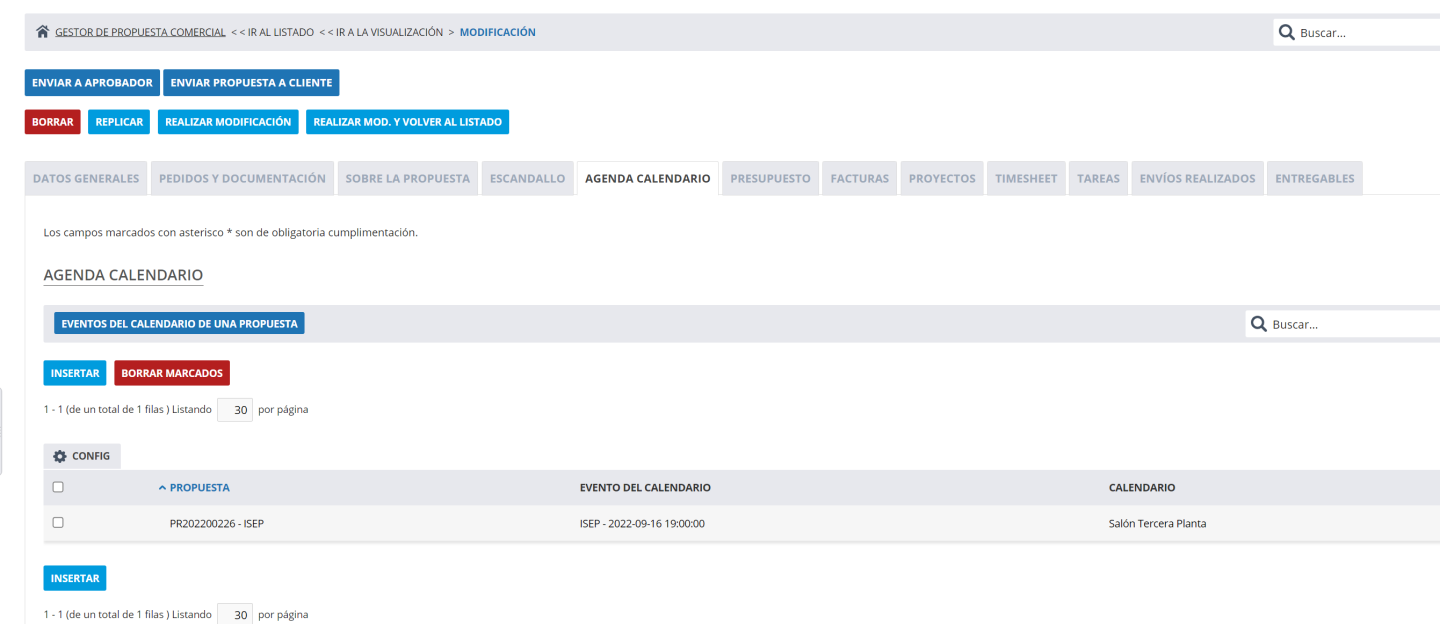
Task: Open the Presupuesto tab
Action: click(770, 178)
